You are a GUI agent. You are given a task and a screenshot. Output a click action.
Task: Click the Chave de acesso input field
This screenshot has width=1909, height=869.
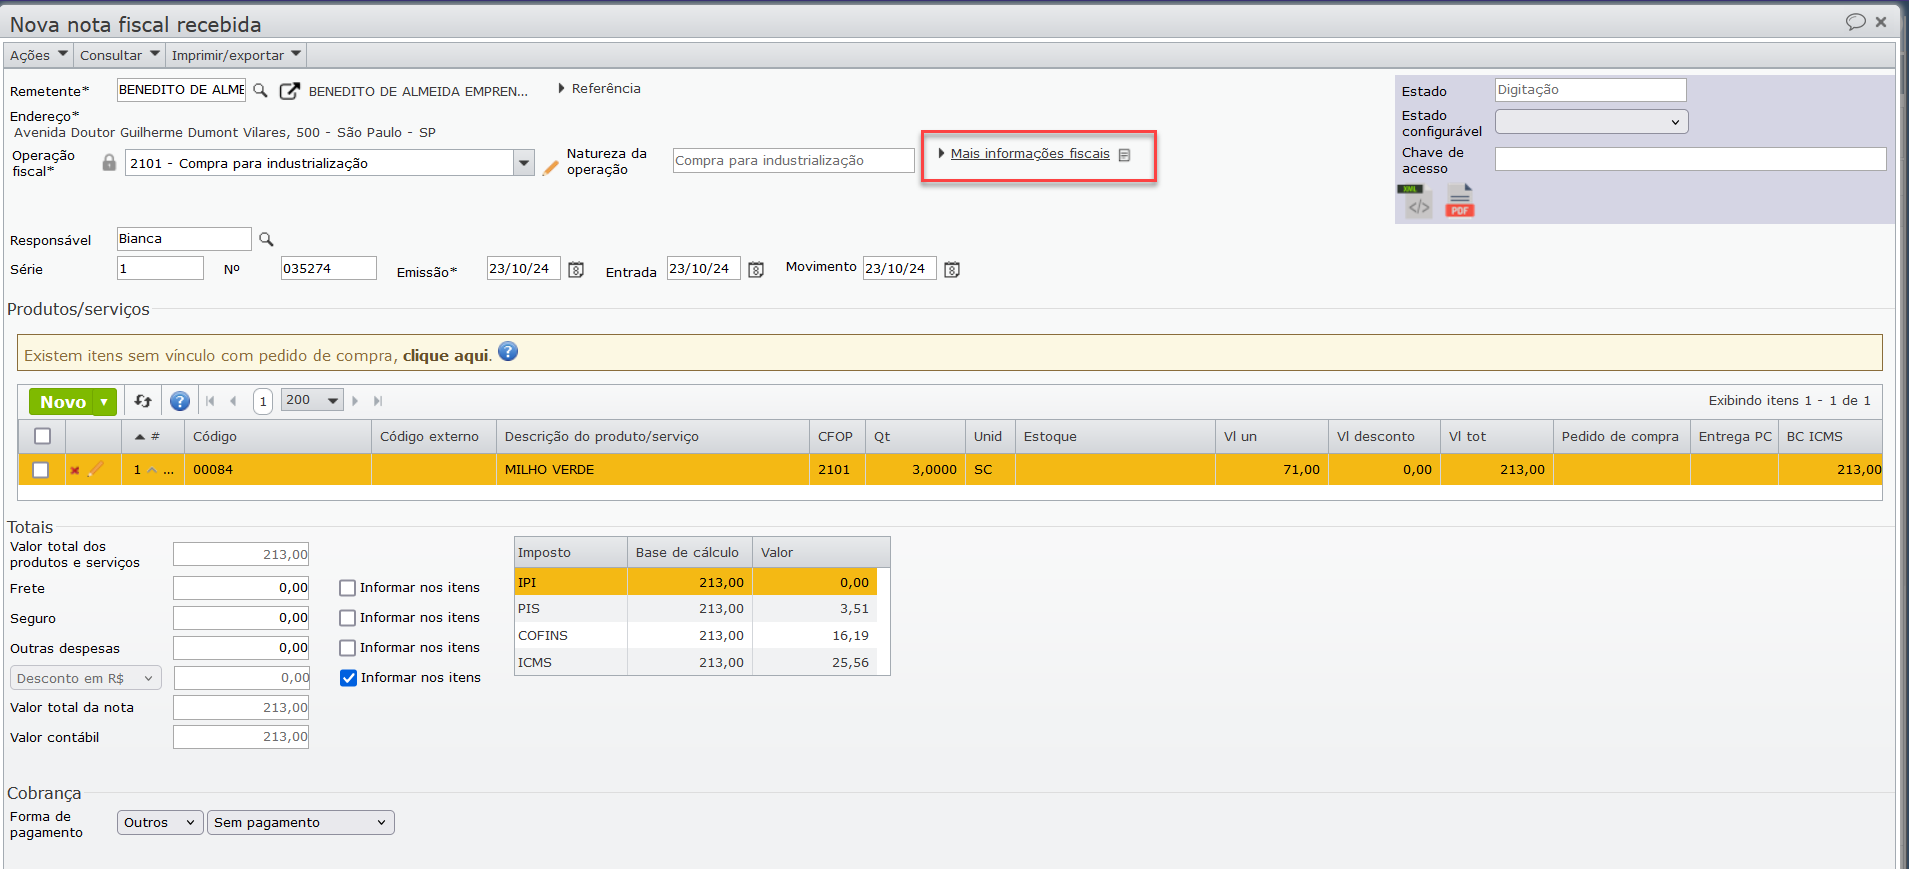point(1689,159)
